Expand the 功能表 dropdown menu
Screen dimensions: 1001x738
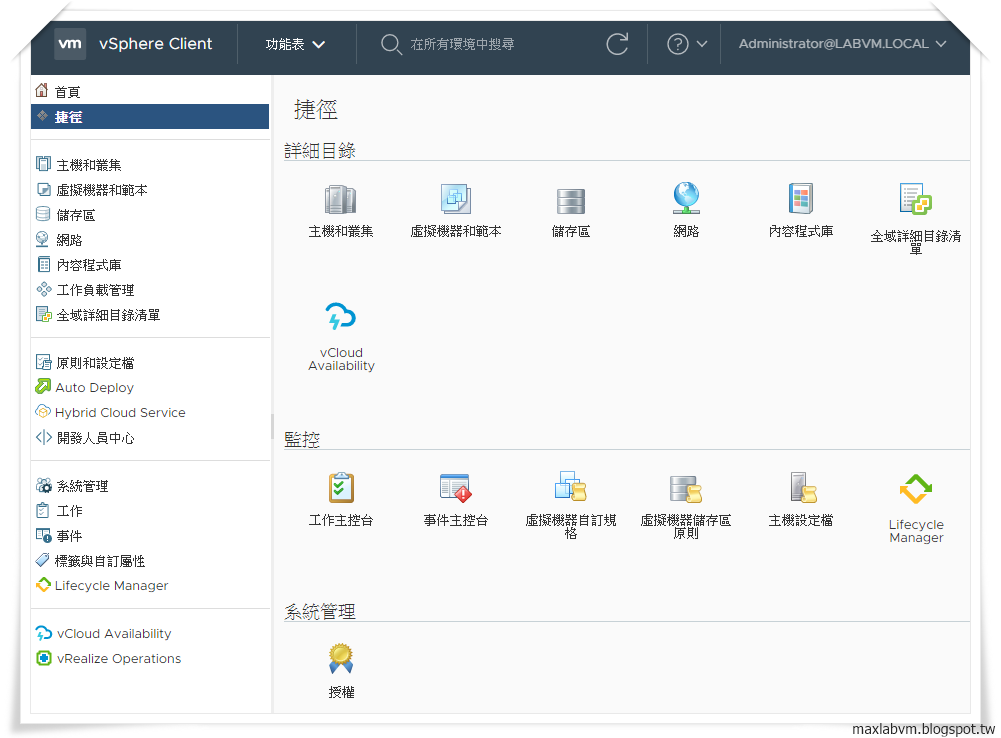295,44
